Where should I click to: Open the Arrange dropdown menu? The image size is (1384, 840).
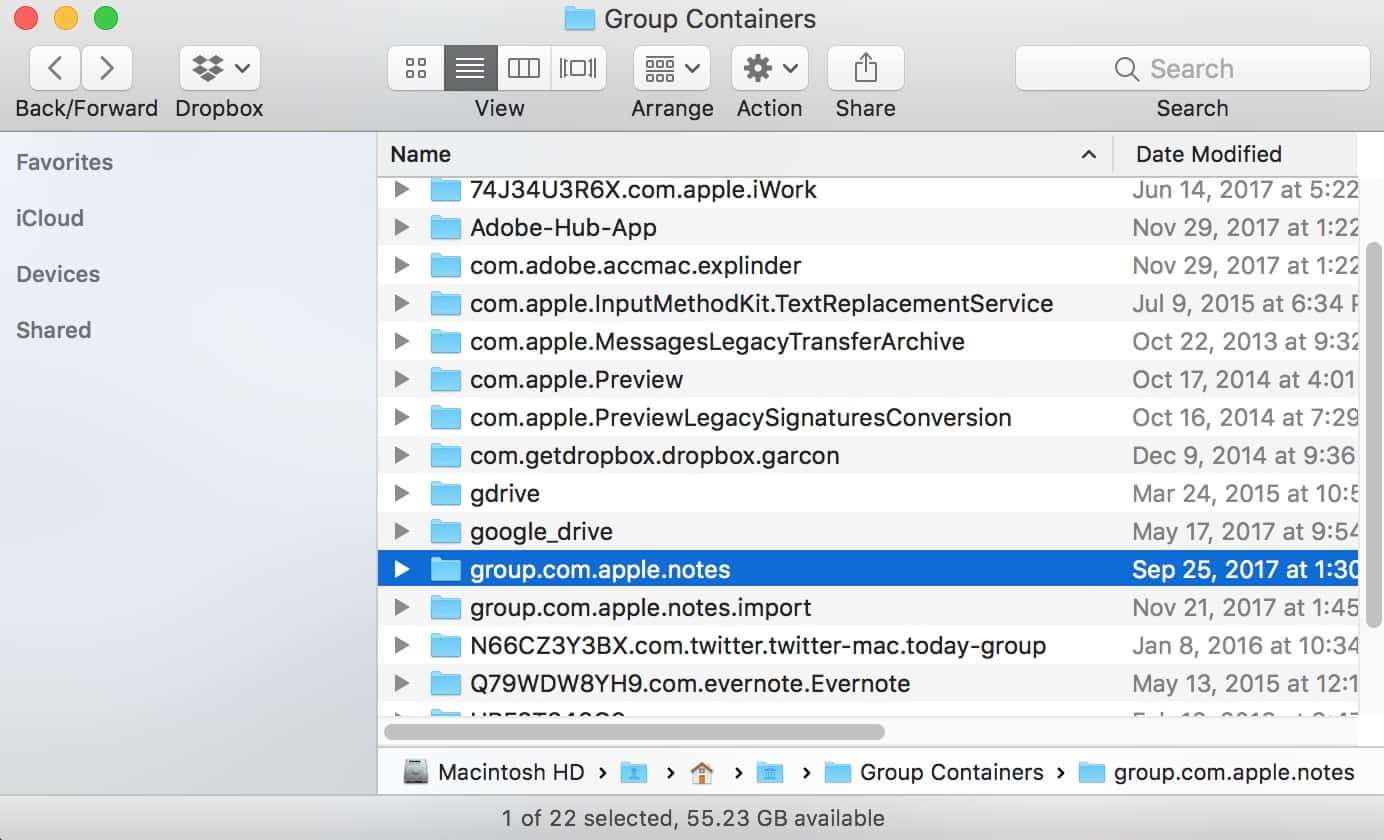pyautogui.click(x=671, y=68)
